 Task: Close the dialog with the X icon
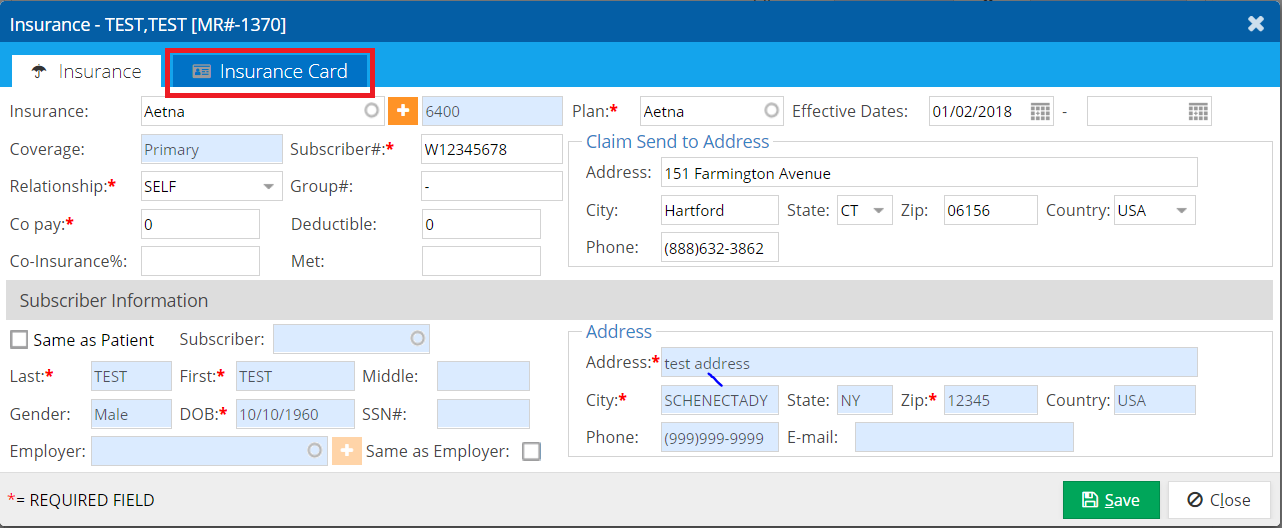1256,23
